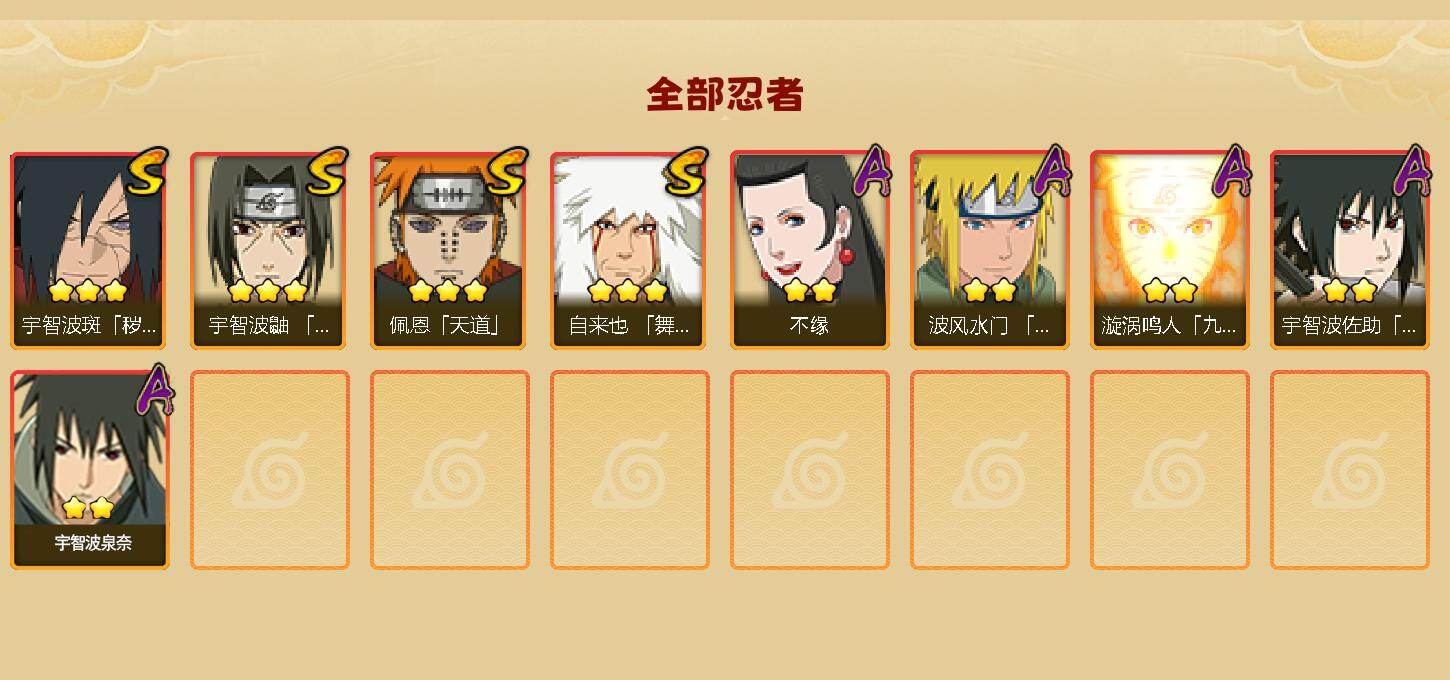Image resolution: width=1450 pixels, height=680 pixels.
Task: Choose the 佩恩「天道」 ninja card
Action: click(x=448, y=250)
